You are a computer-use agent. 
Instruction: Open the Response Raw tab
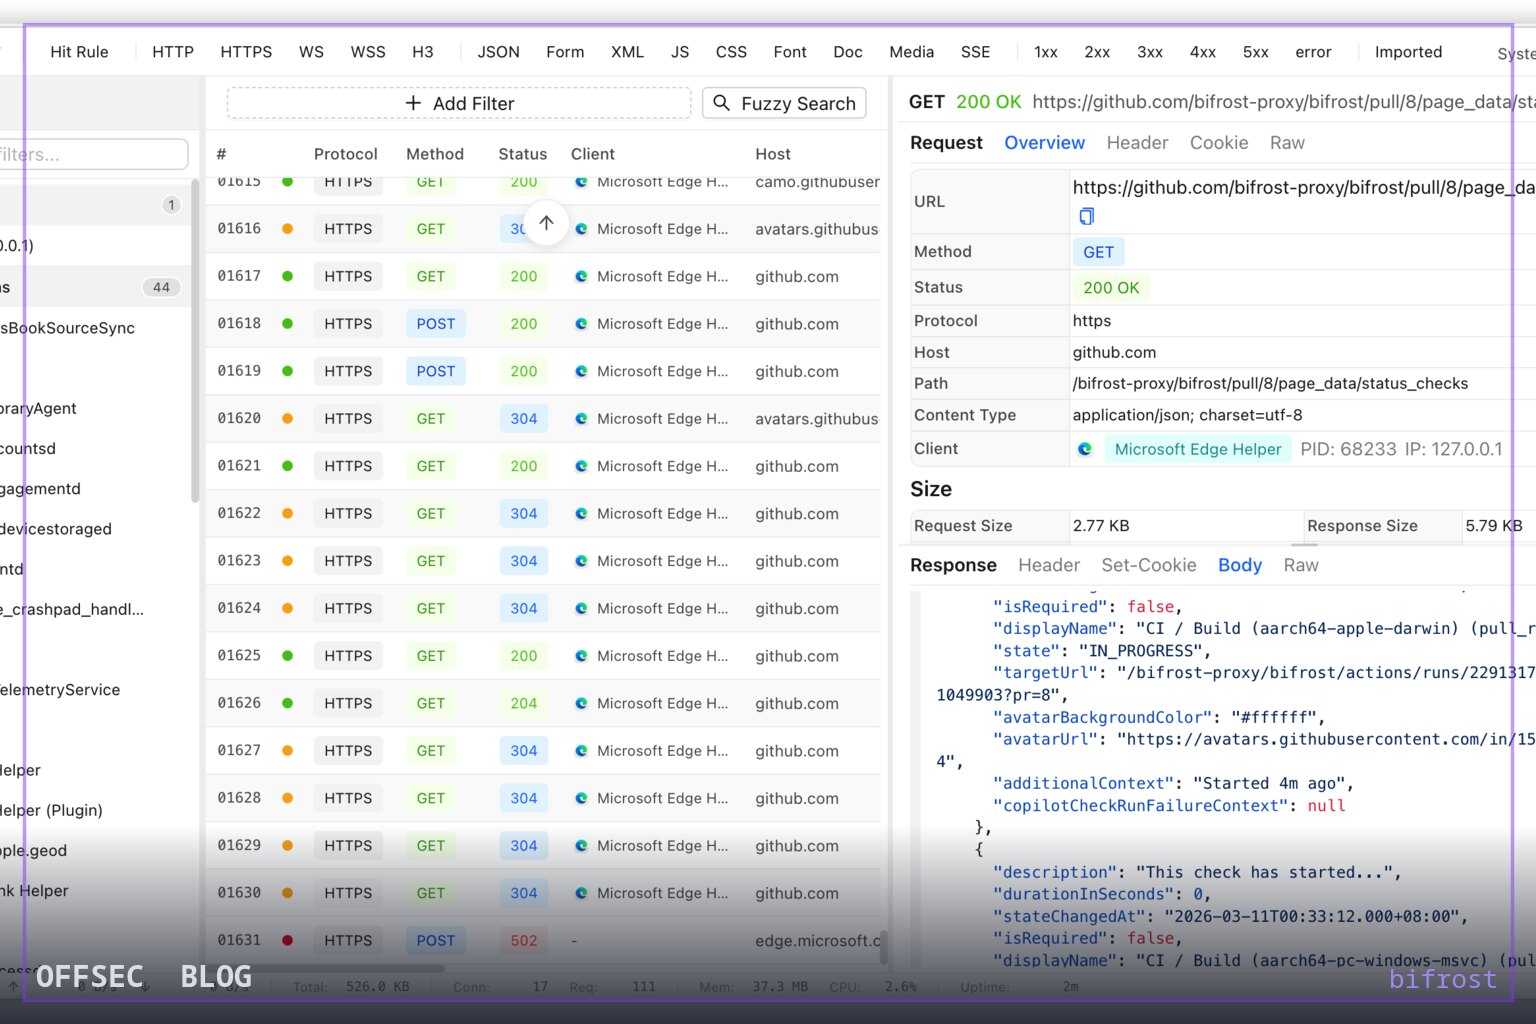pyautogui.click(x=1301, y=565)
